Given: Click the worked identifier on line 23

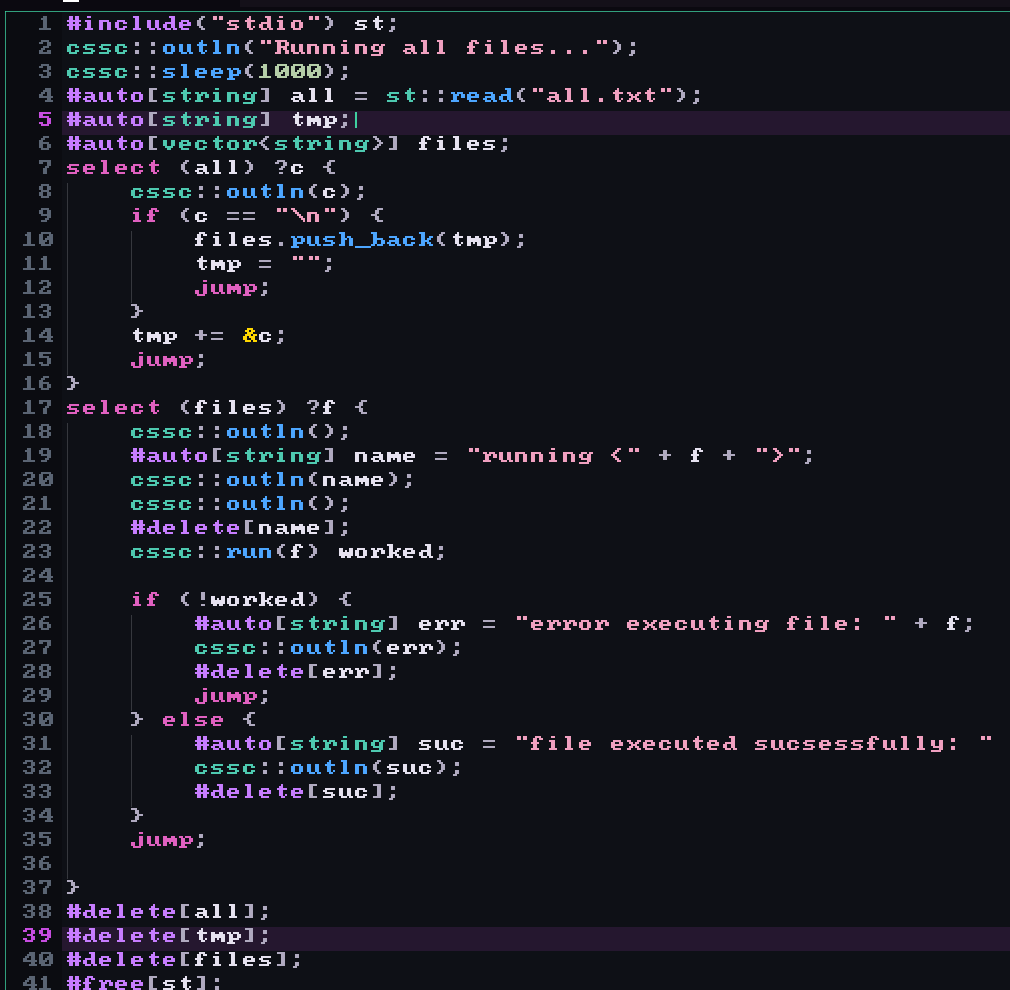Looking at the screenshot, I should [385, 551].
